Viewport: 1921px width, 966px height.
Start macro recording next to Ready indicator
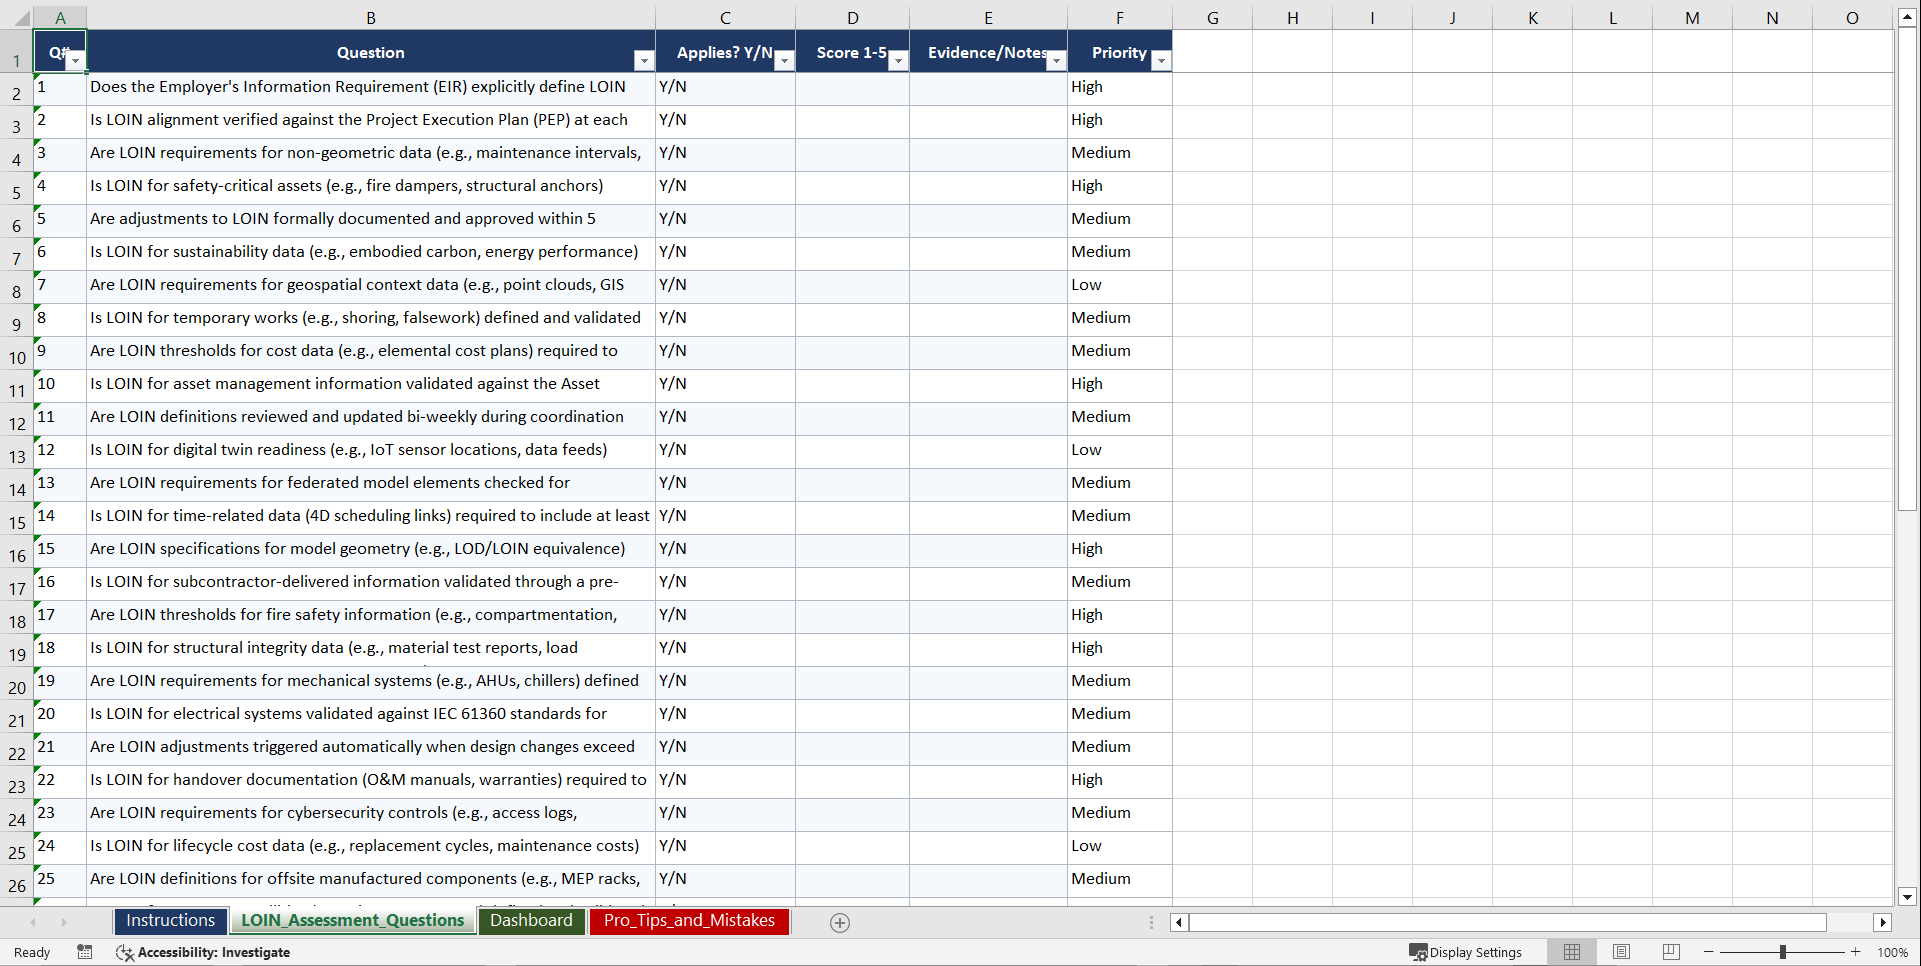85,952
